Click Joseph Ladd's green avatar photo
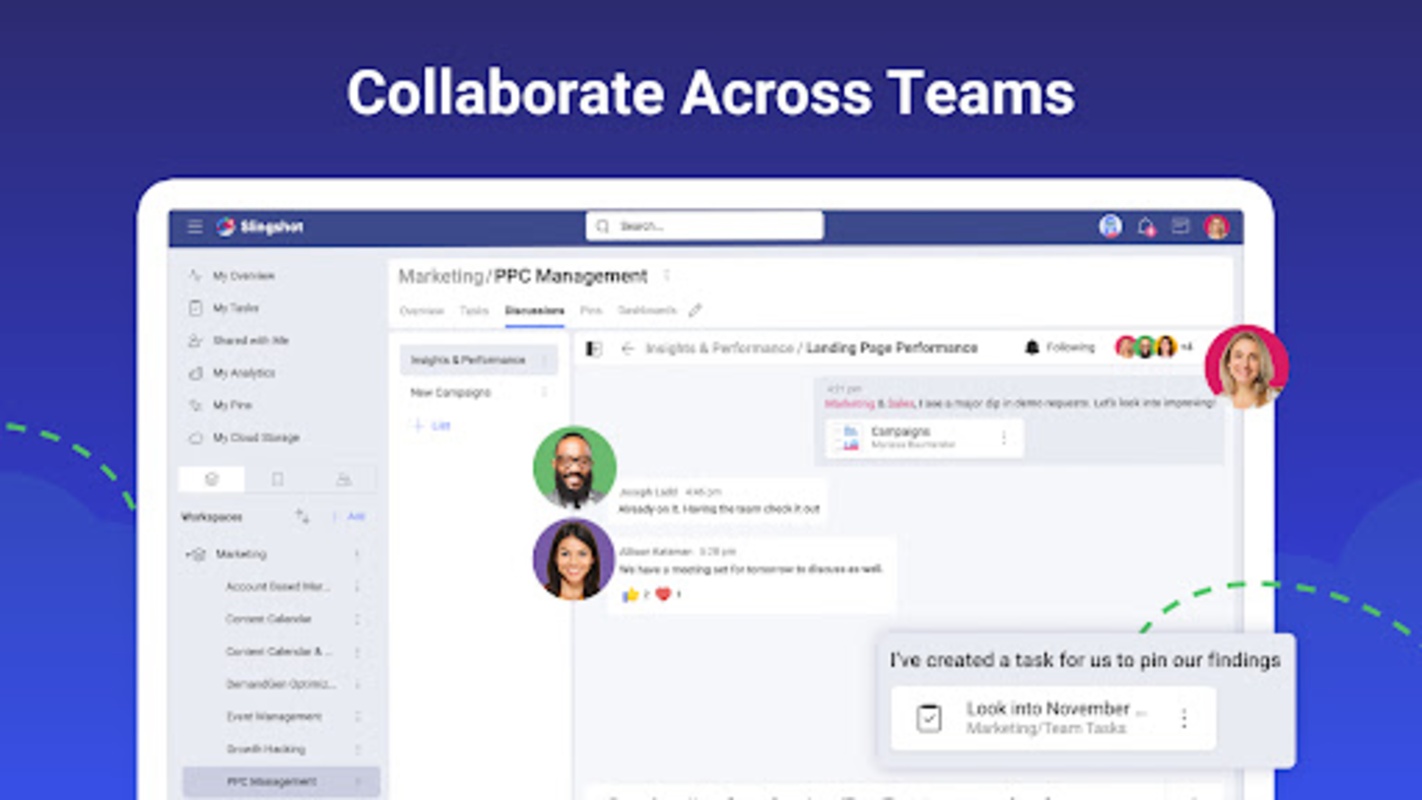Viewport: 1422px width, 800px height. click(574, 468)
